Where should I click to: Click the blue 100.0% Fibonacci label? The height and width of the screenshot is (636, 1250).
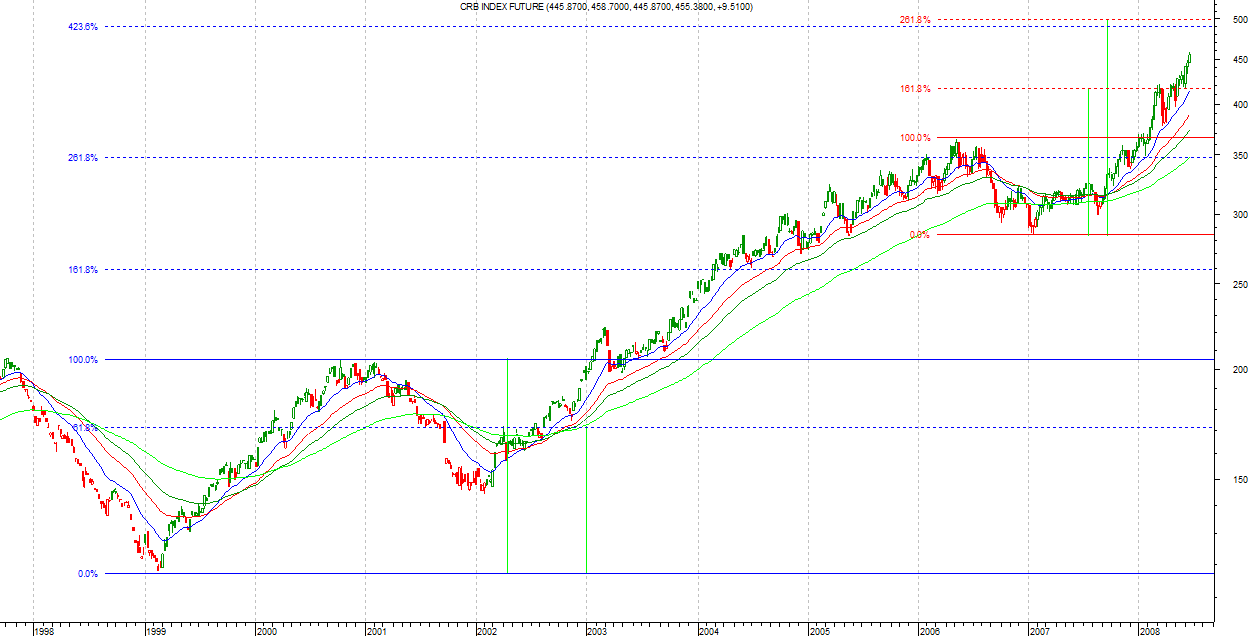coord(85,359)
